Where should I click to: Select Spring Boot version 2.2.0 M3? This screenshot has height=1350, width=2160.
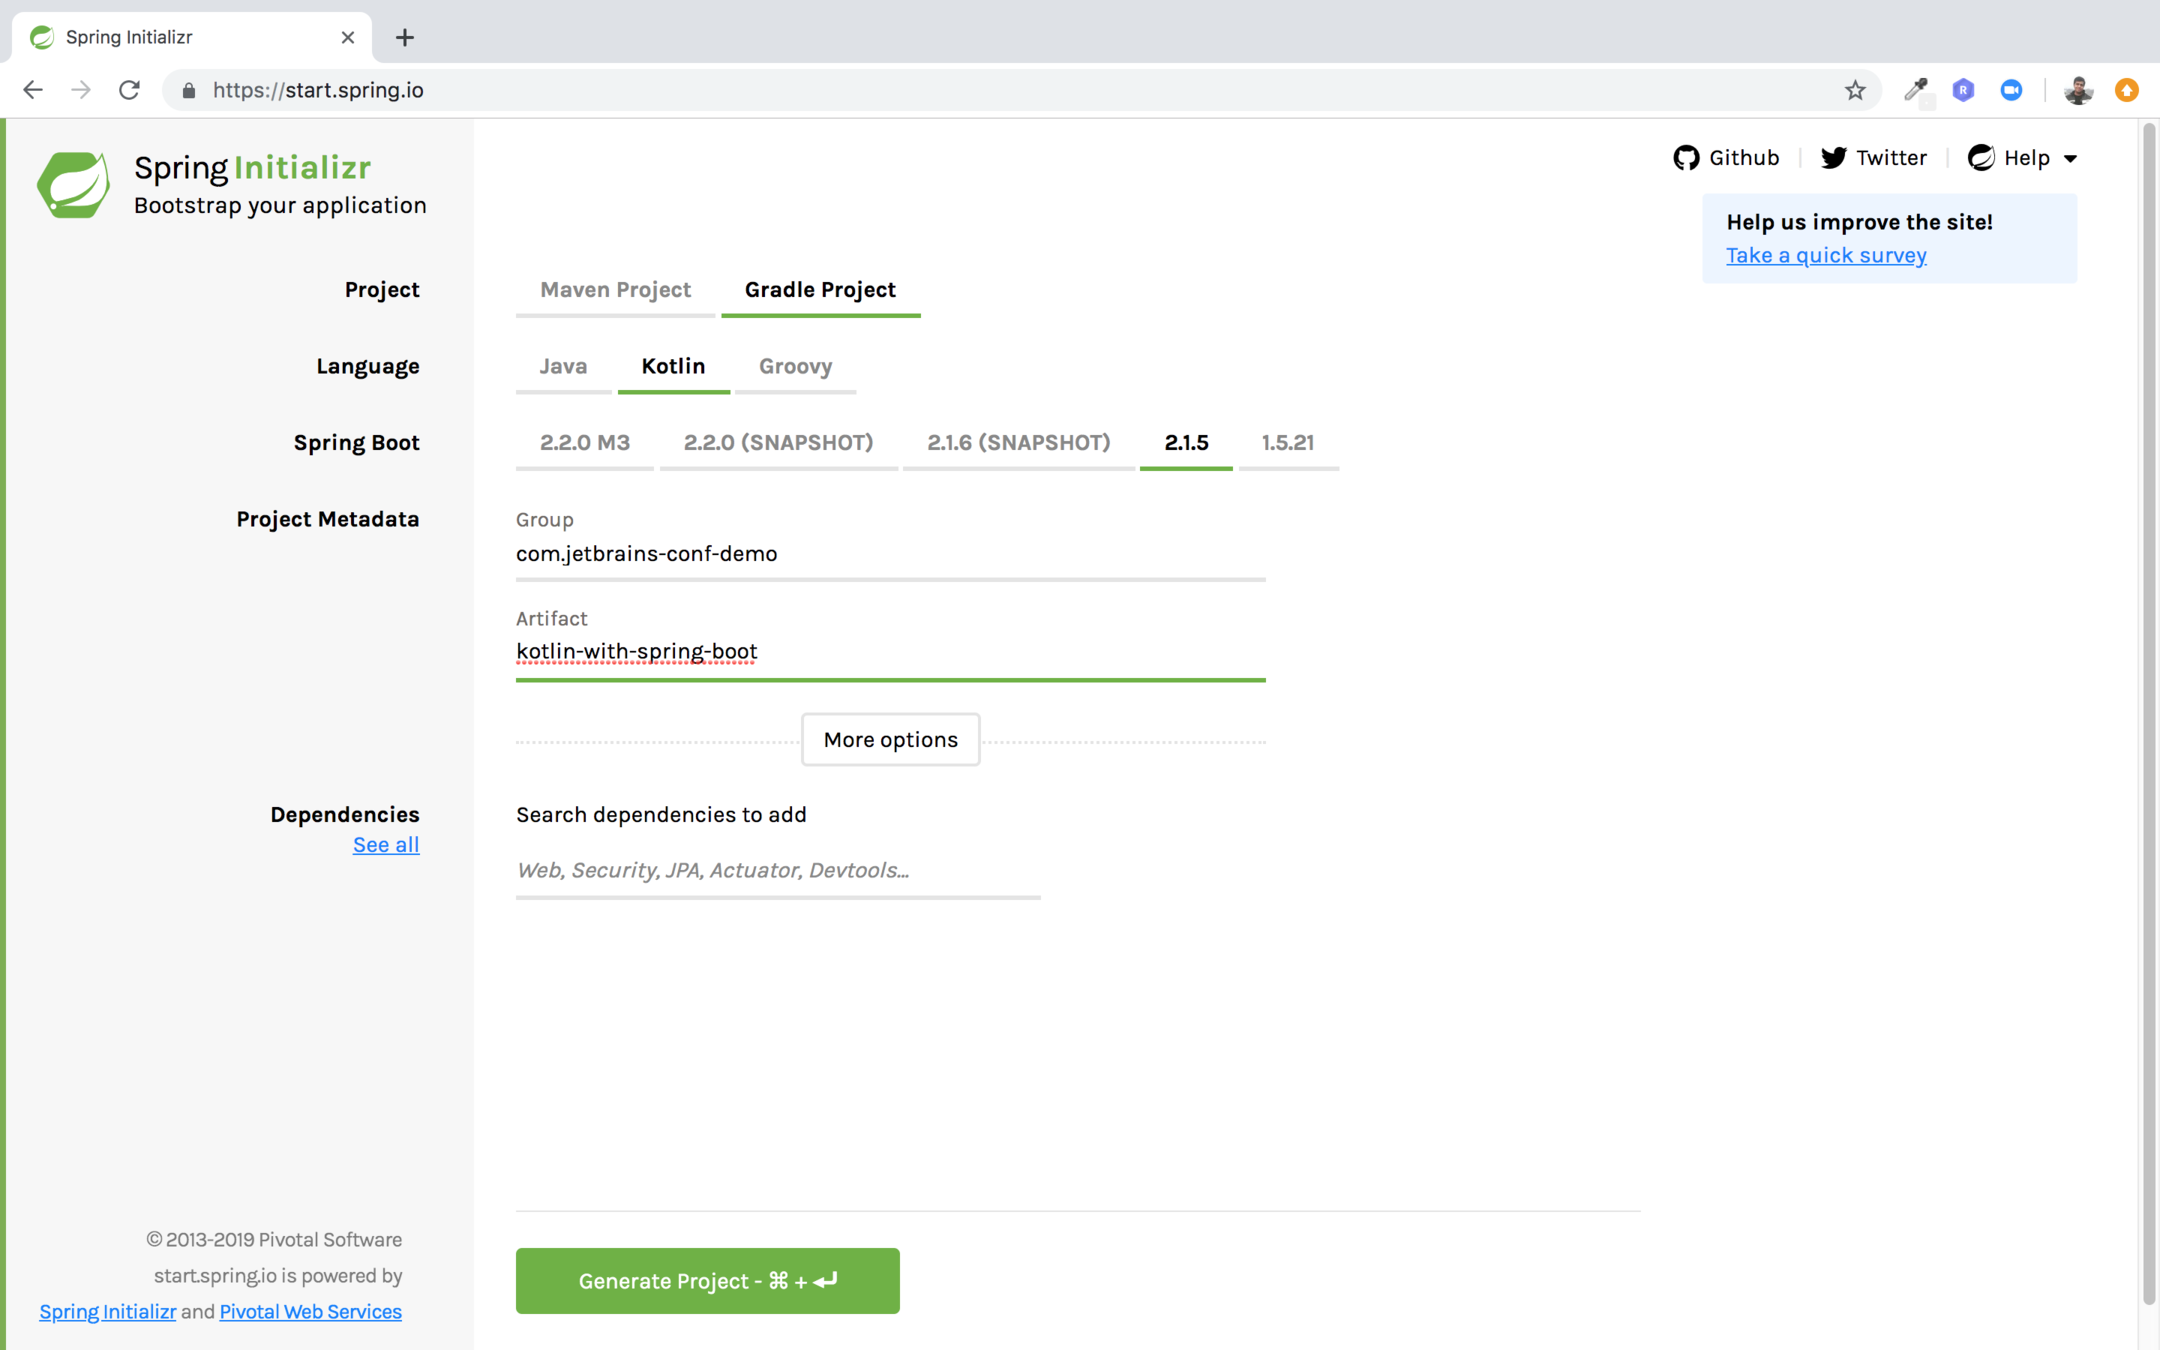click(585, 443)
